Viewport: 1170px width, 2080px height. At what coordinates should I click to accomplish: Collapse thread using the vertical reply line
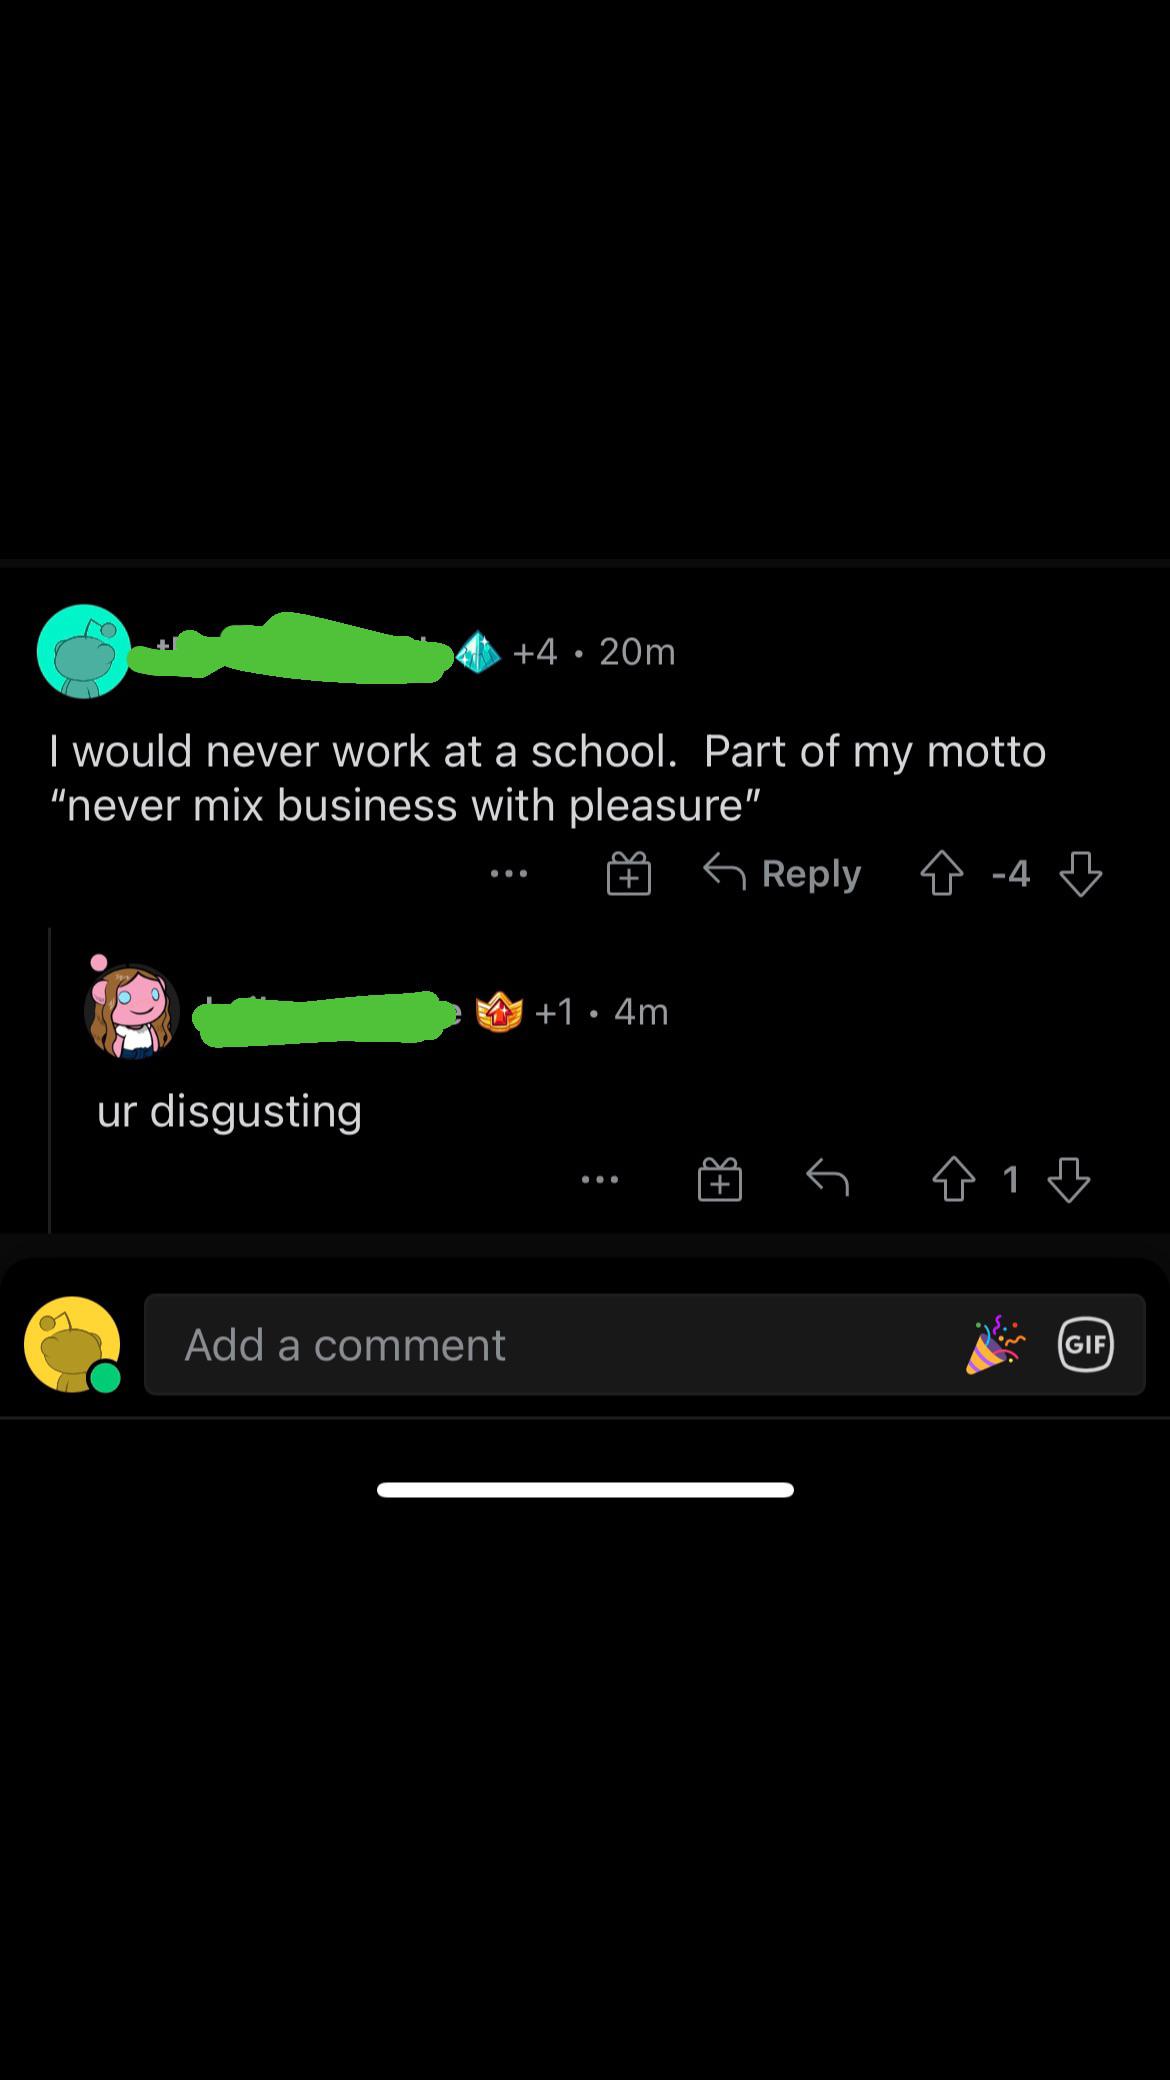coord(50,1080)
